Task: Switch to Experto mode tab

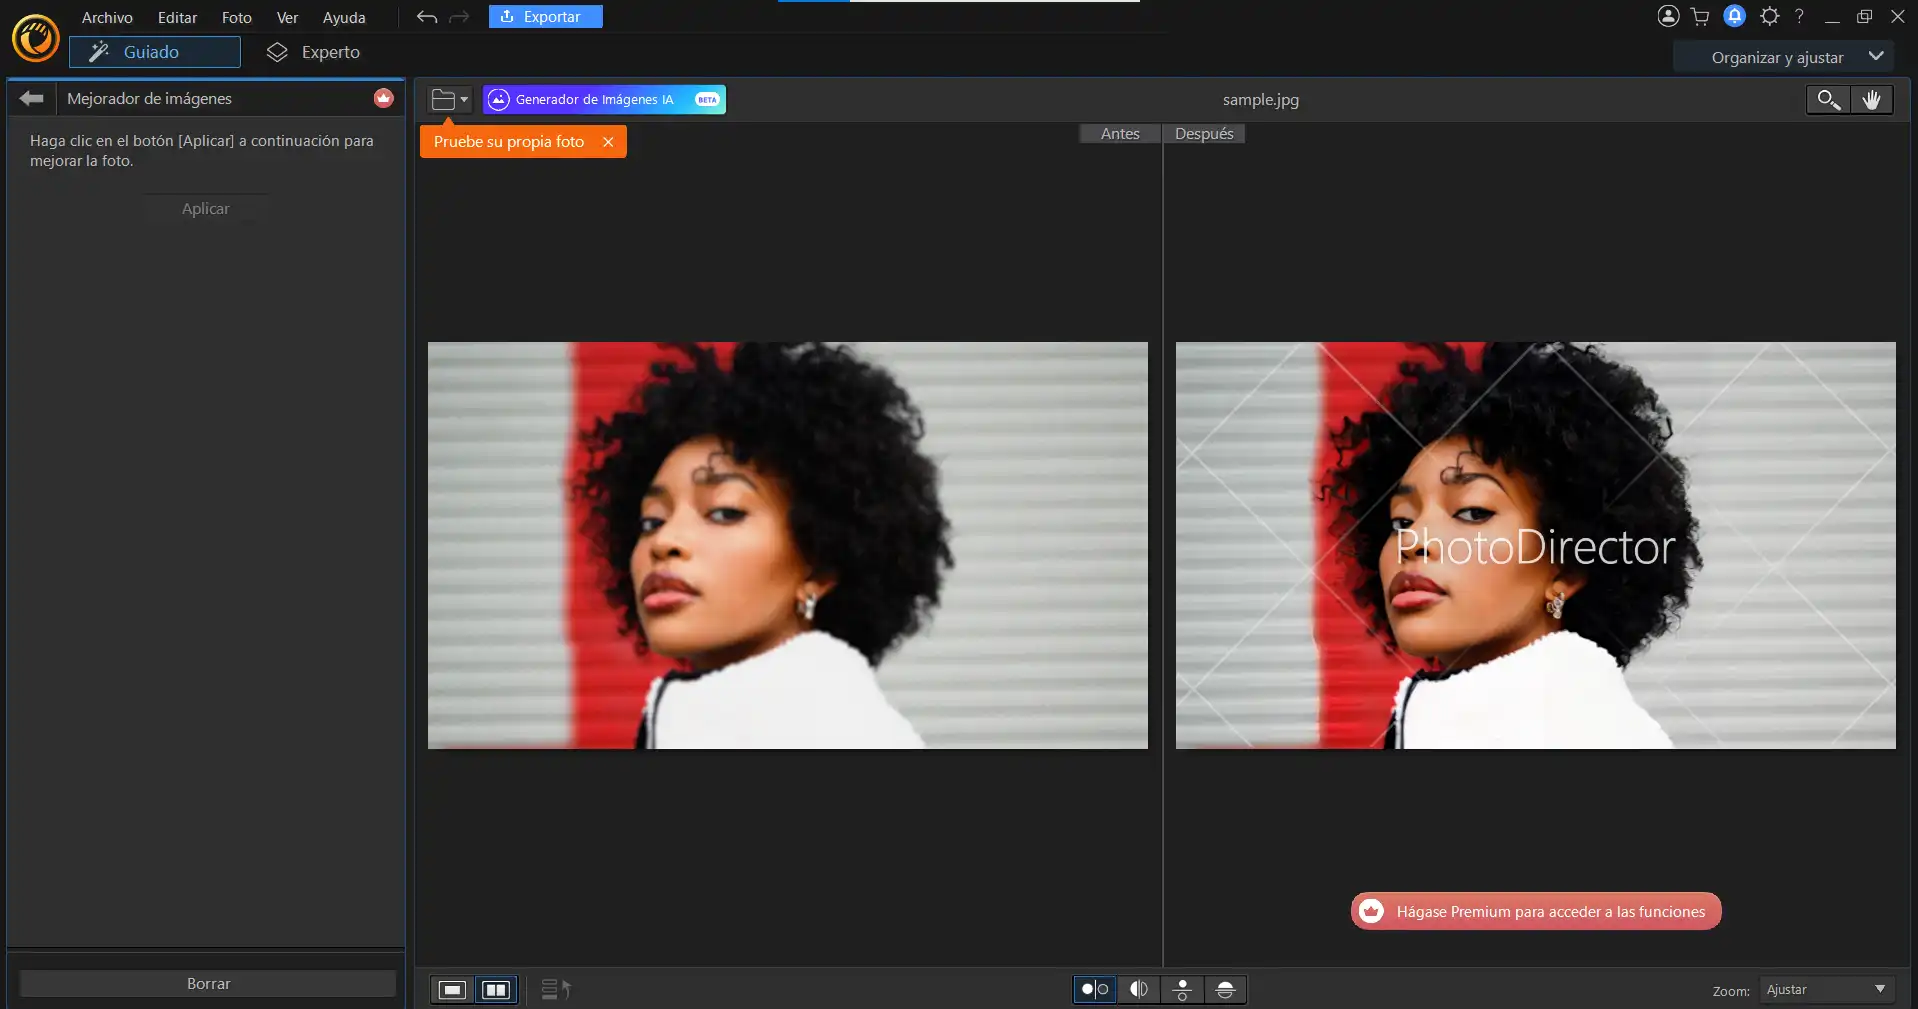Action: coord(314,52)
